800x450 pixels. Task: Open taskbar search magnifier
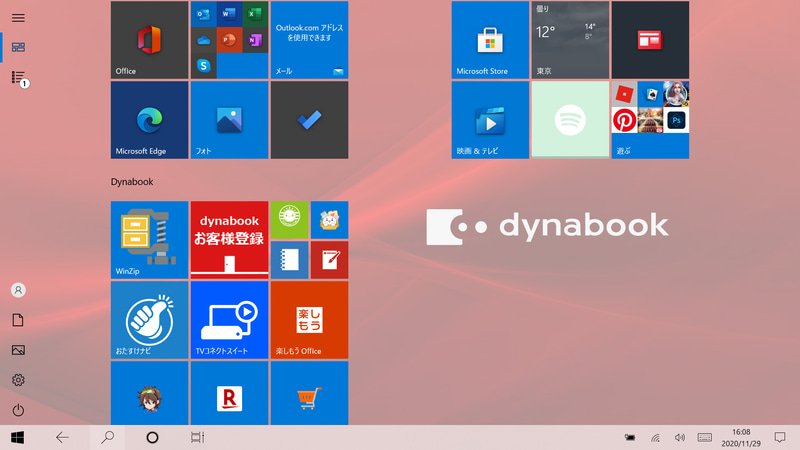[x=108, y=438]
